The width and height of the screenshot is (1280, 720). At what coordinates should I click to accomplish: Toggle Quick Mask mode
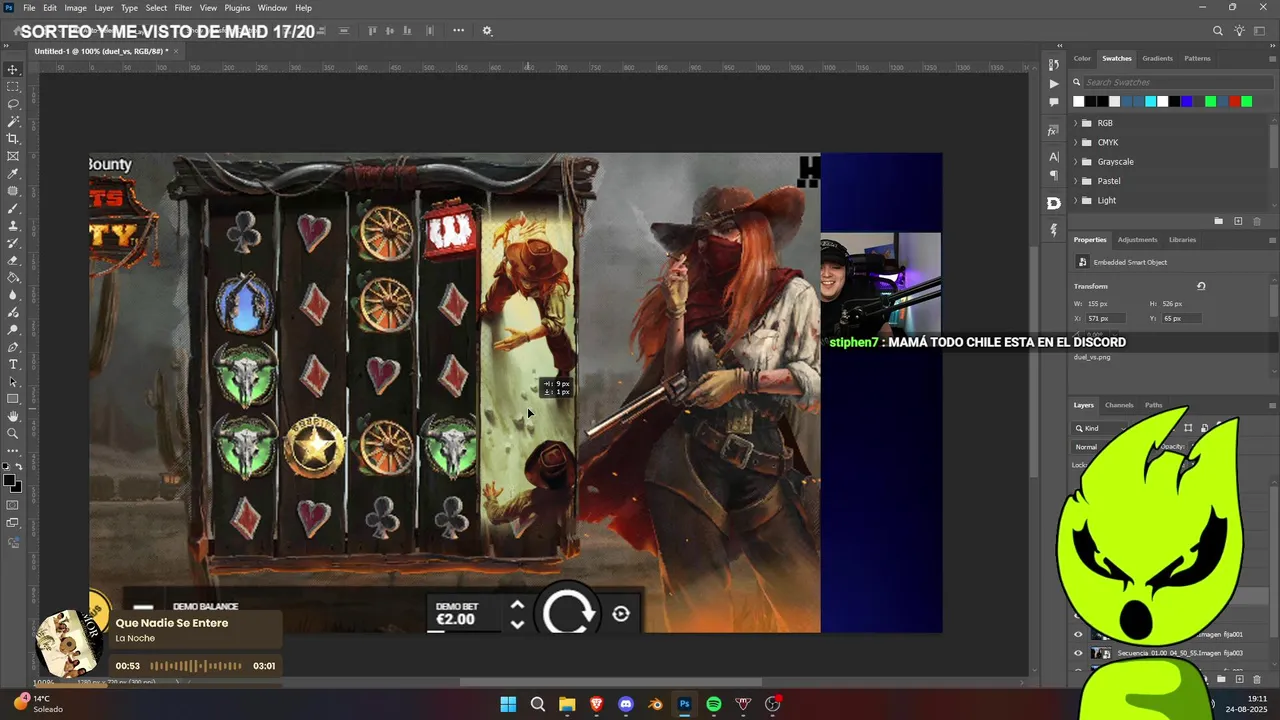pyautogui.click(x=13, y=505)
